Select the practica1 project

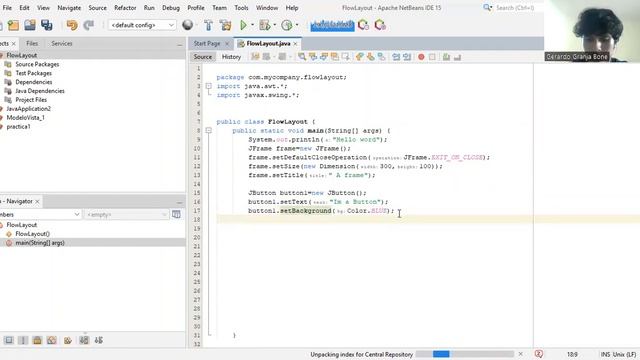pyautogui.click(x=18, y=127)
